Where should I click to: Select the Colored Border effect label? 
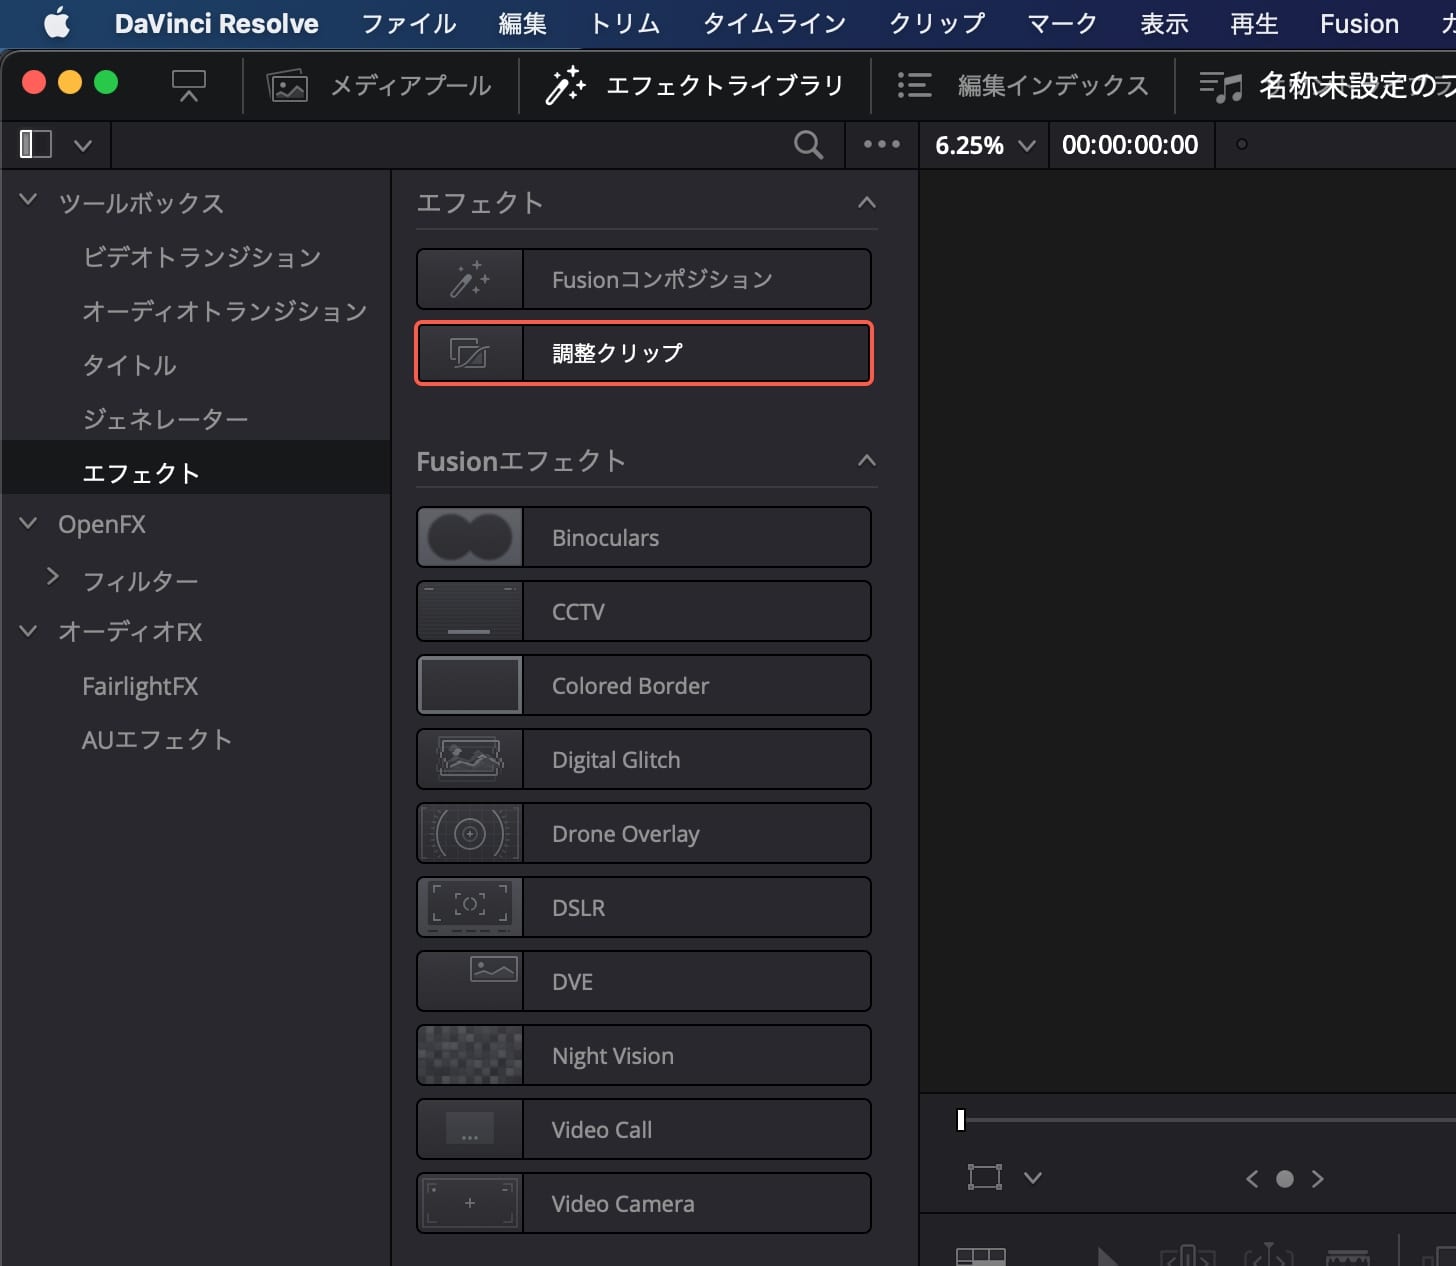(x=630, y=686)
